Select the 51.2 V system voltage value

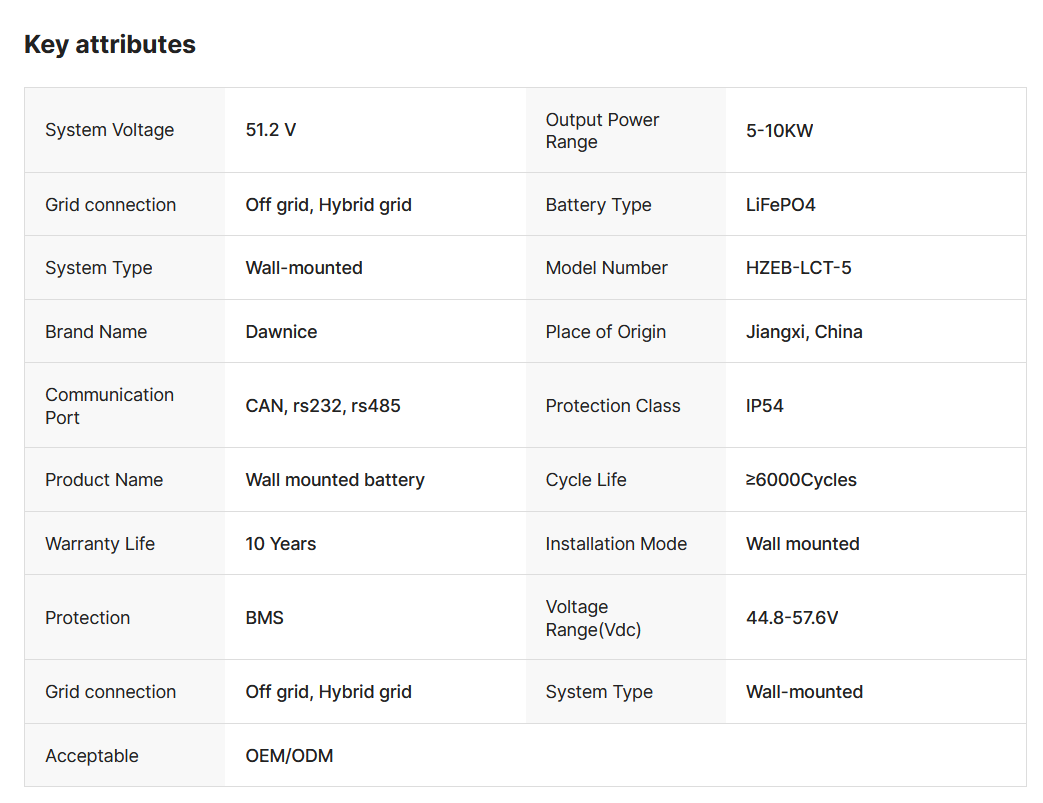point(271,130)
